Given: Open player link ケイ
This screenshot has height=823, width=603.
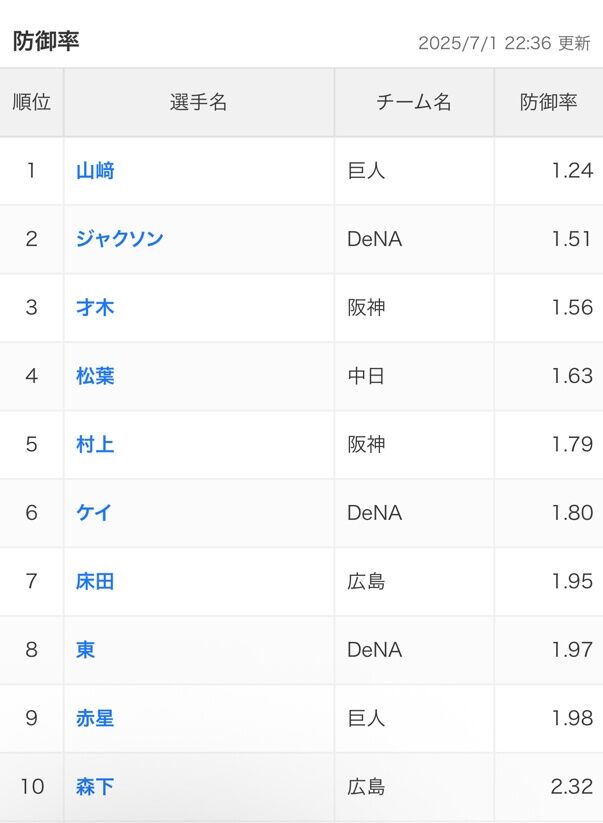Looking at the screenshot, I should click(x=94, y=513).
